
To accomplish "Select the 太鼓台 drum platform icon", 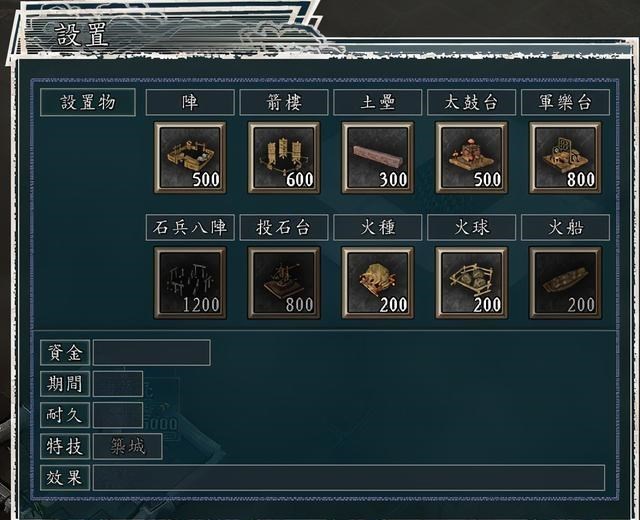I will tap(471, 158).
